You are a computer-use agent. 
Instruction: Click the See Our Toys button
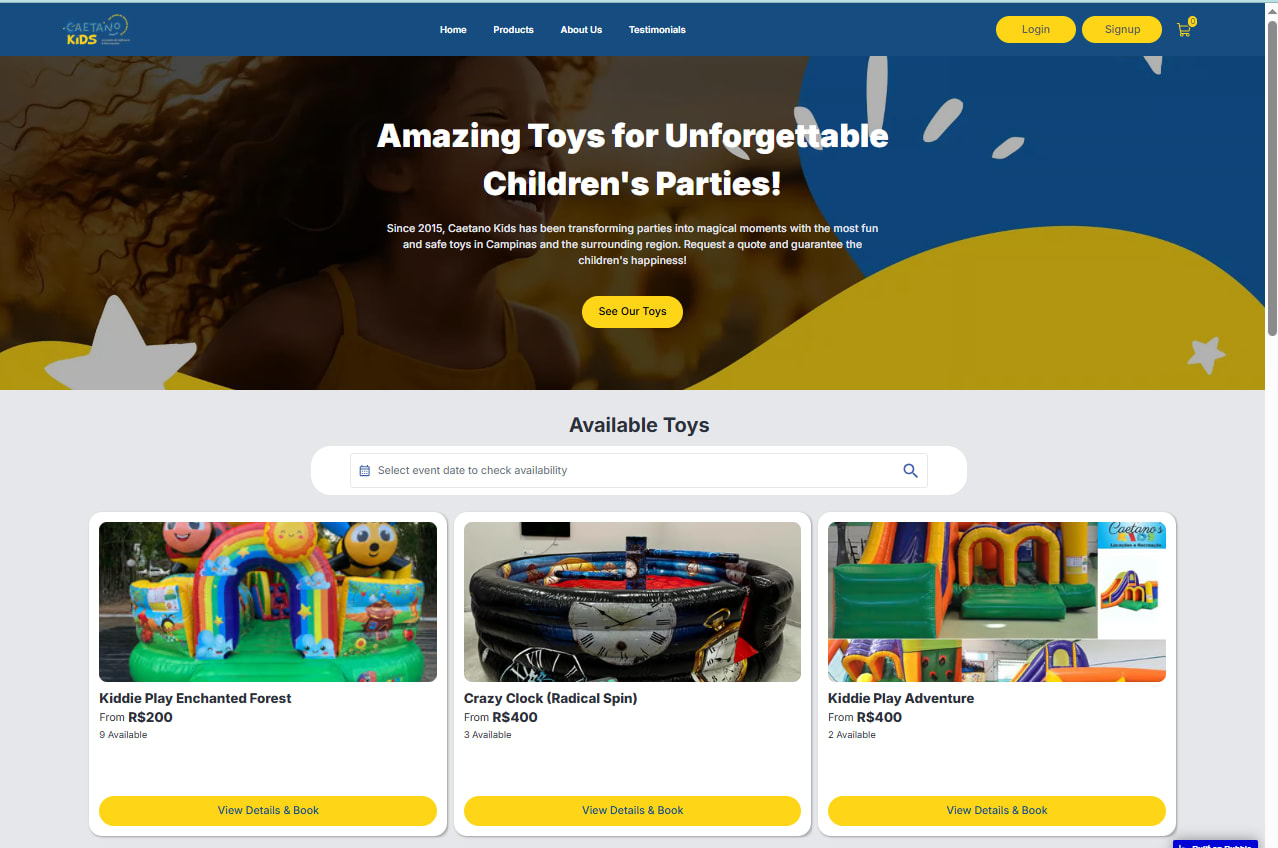point(632,312)
